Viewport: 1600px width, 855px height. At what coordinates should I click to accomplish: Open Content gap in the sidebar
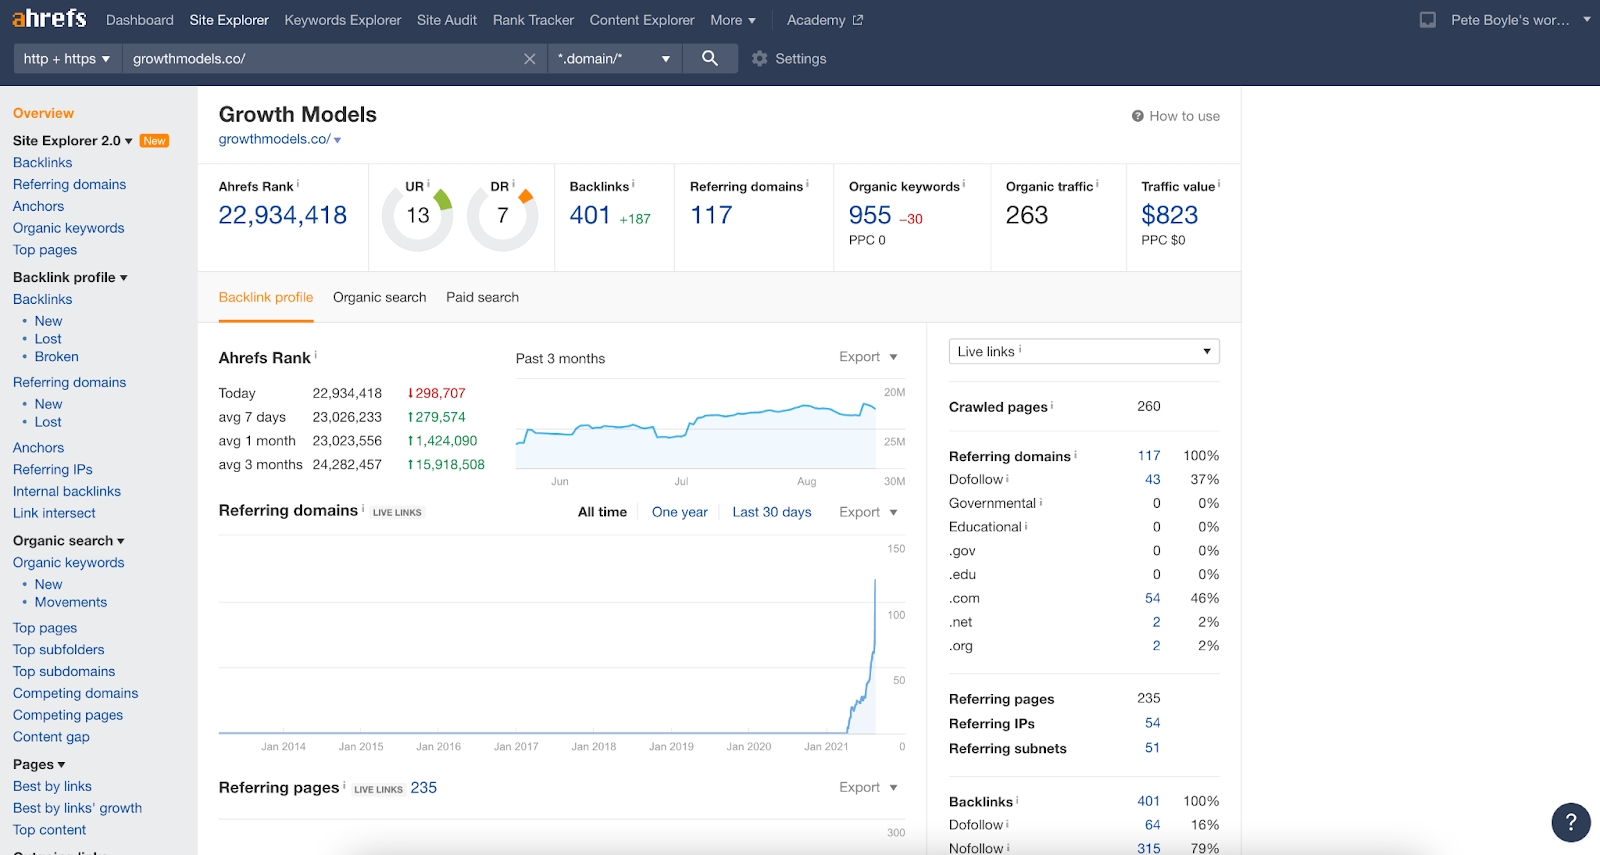tap(51, 737)
